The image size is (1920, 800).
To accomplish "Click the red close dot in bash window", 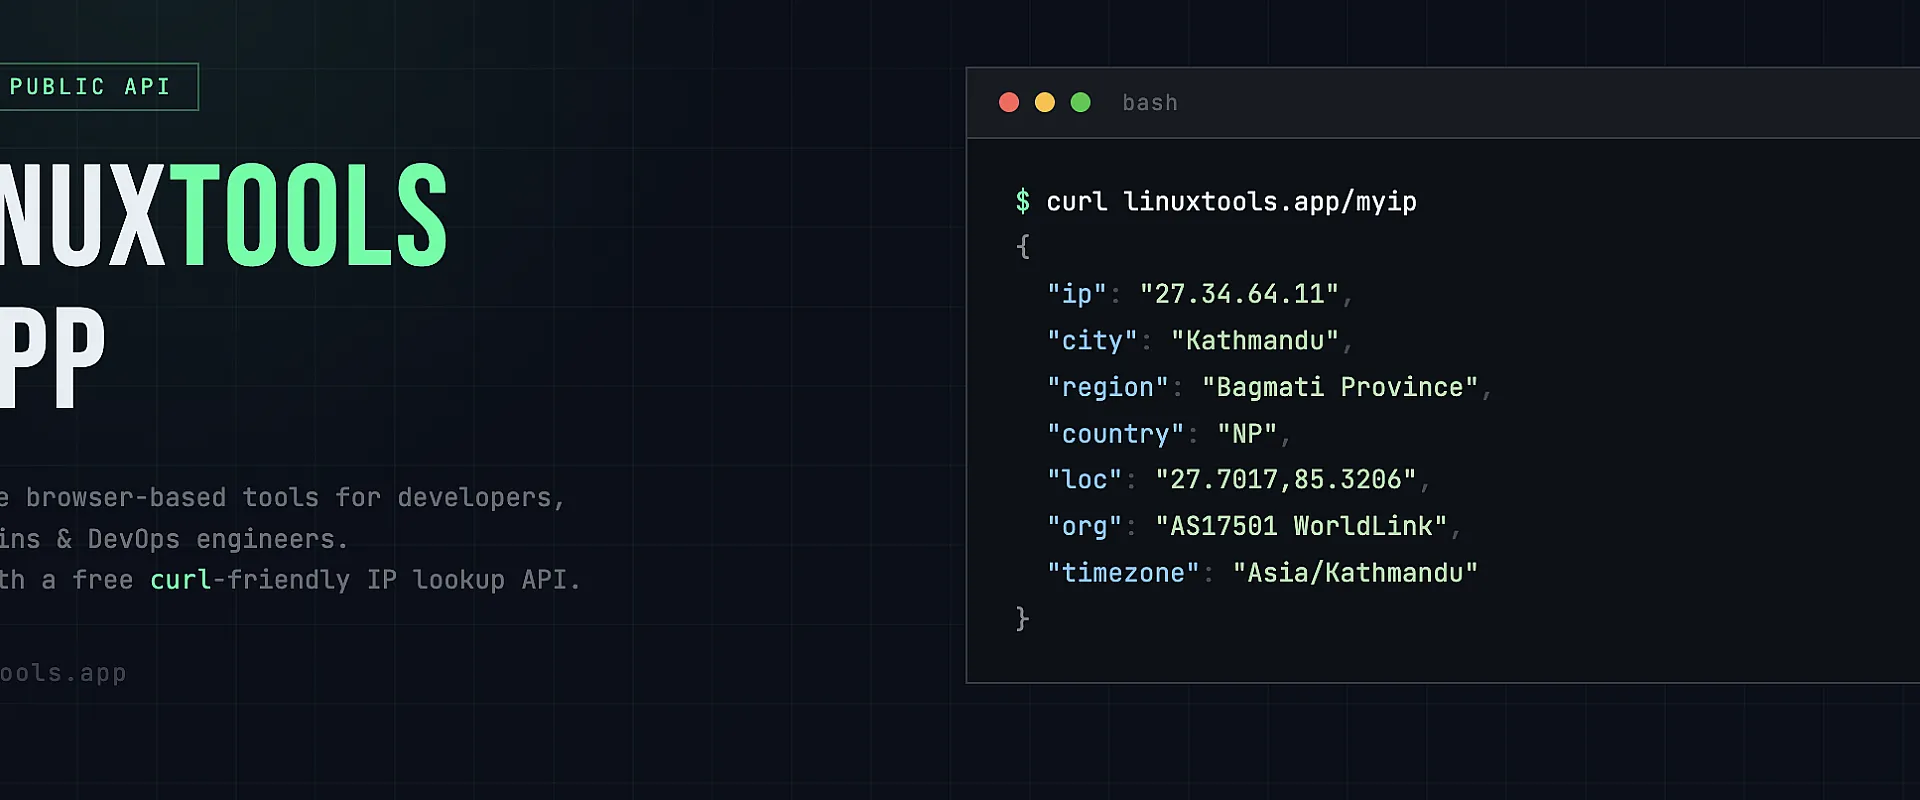I will (1009, 103).
